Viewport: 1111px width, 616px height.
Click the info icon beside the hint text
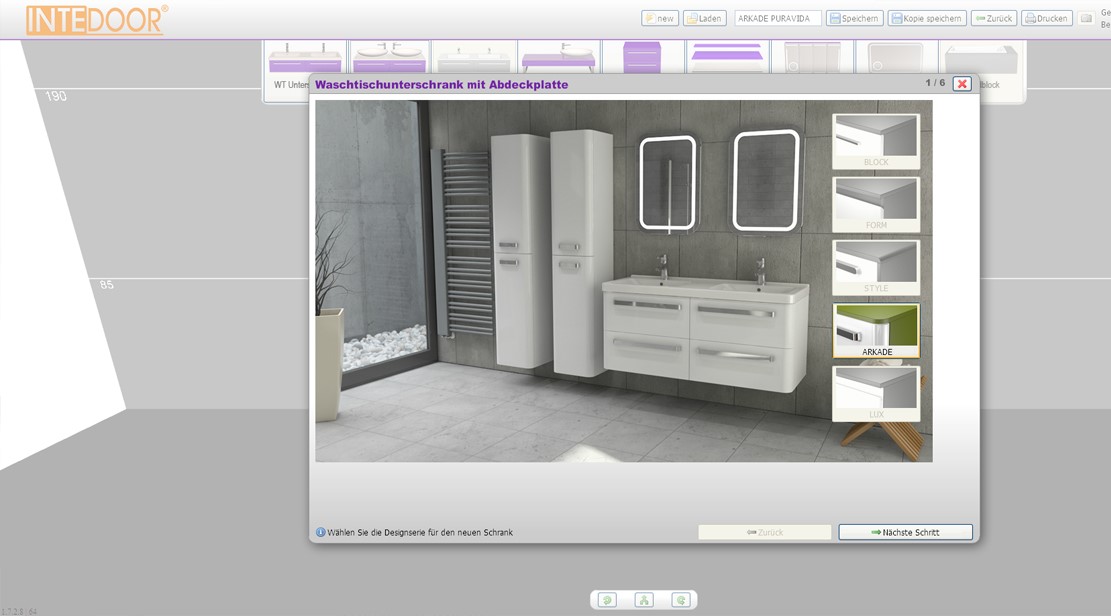321,532
